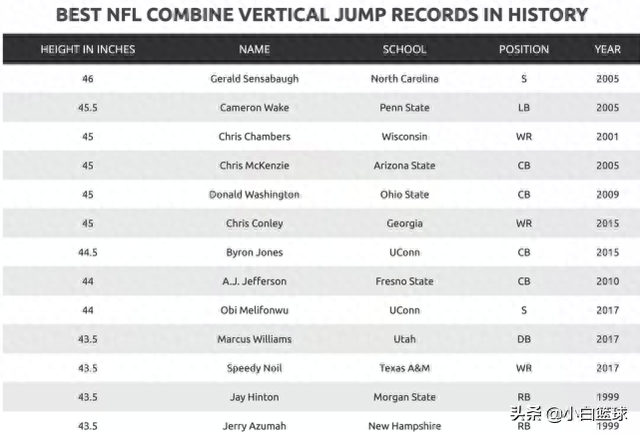Viewport: 640px width, 434px height.
Task: Click Texas A&M in school column
Action: 404,368
